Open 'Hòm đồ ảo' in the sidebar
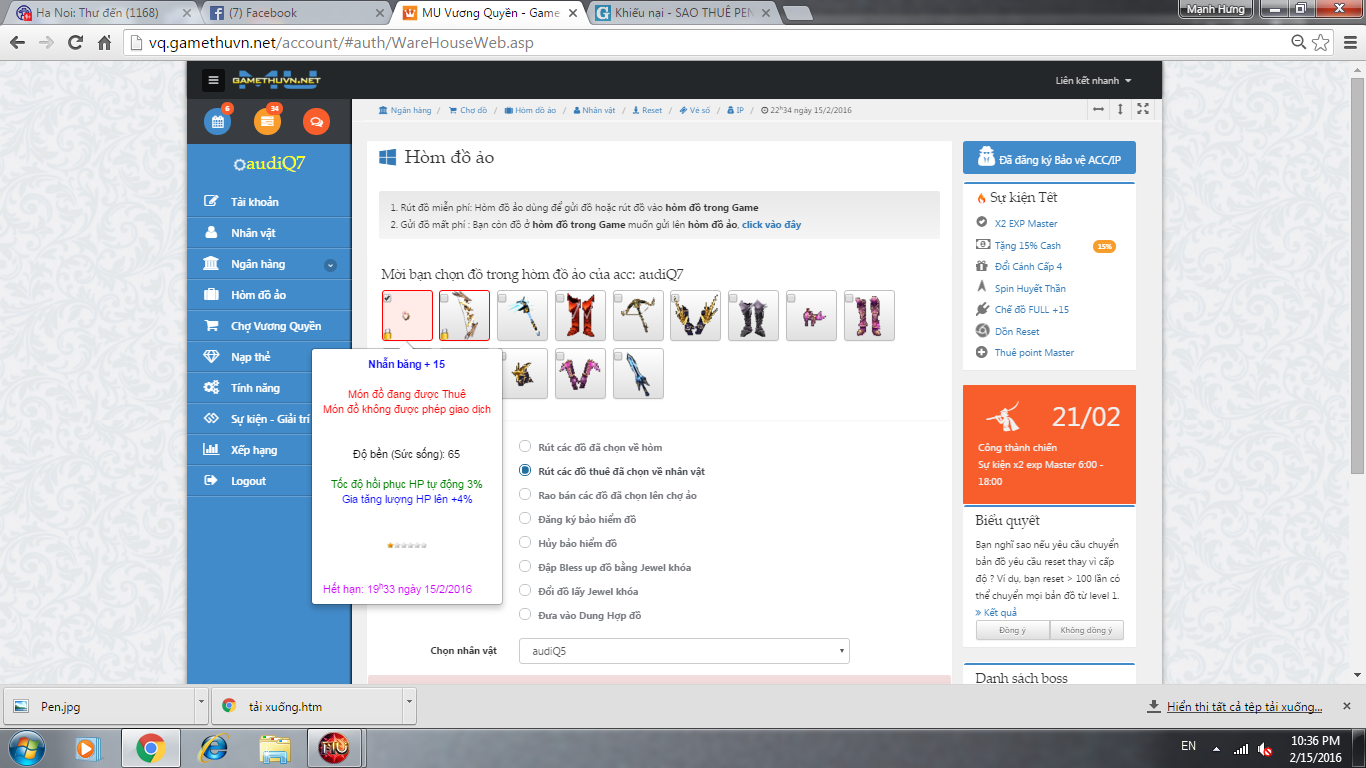 click(x=269, y=295)
